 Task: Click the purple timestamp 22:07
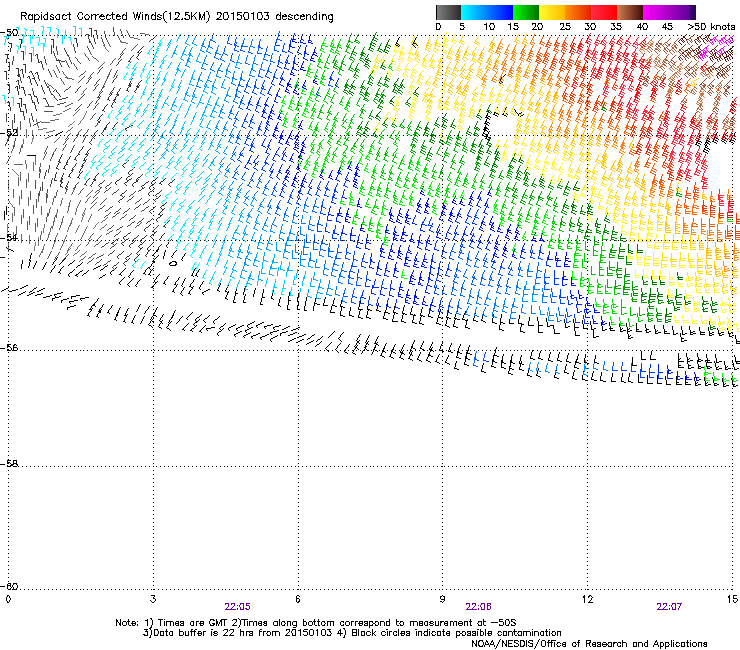[x=669, y=607]
